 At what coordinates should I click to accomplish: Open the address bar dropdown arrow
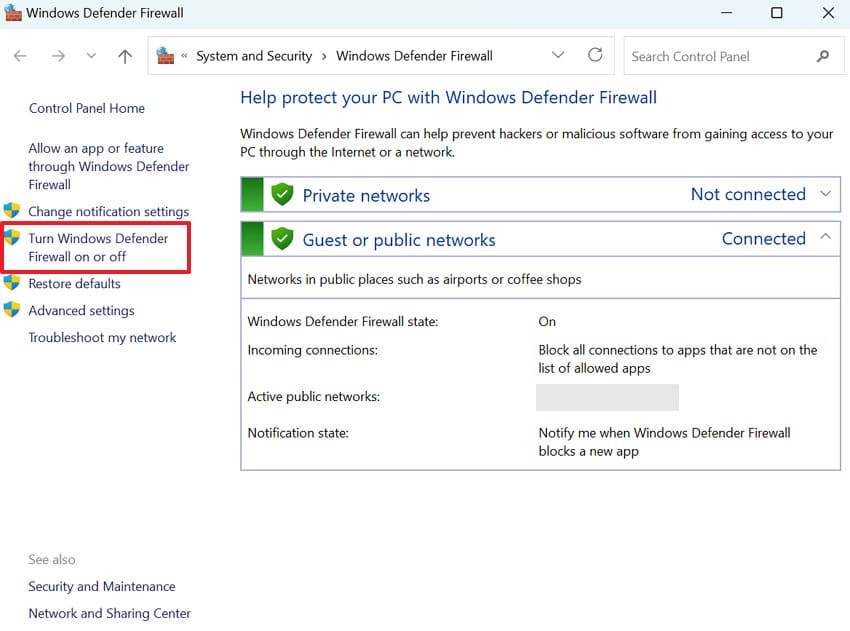click(558, 56)
